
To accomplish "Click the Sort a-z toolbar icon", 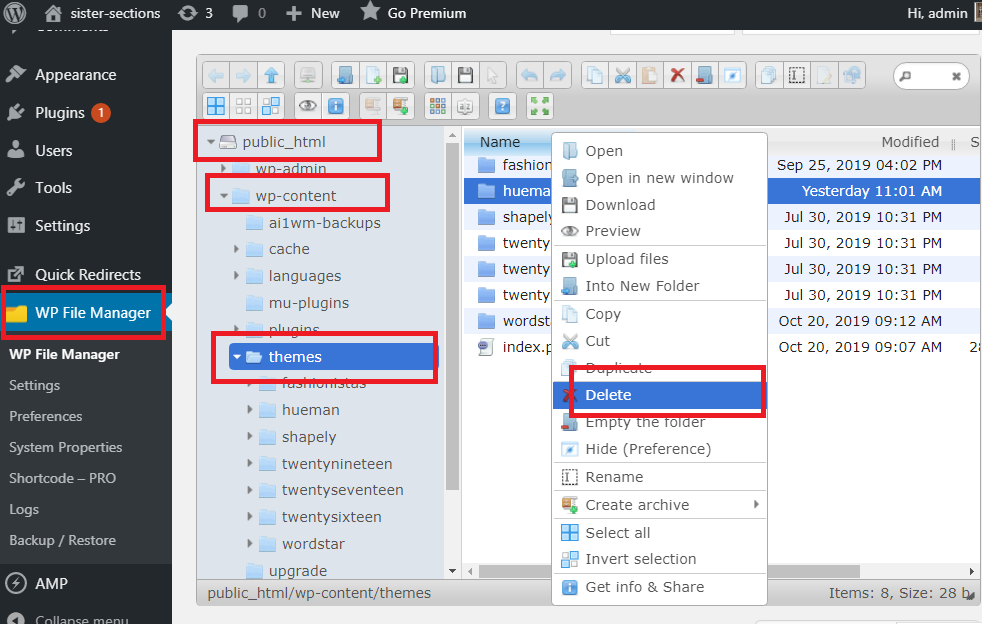I will pos(465,106).
